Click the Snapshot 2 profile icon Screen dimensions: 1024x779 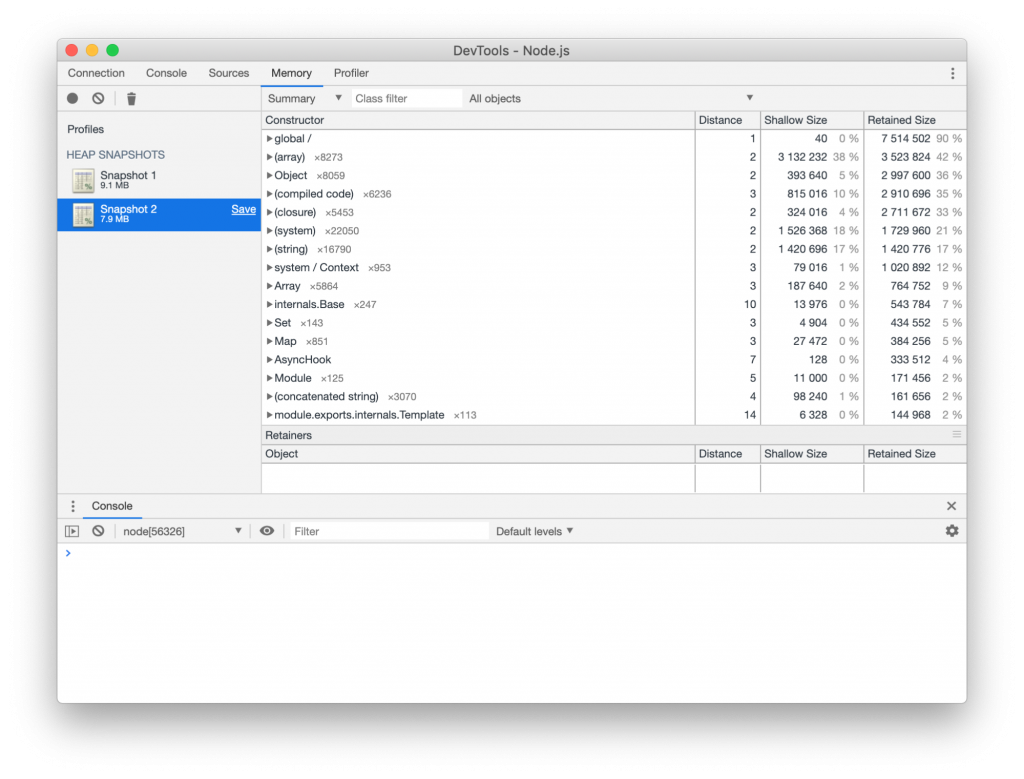(83, 214)
